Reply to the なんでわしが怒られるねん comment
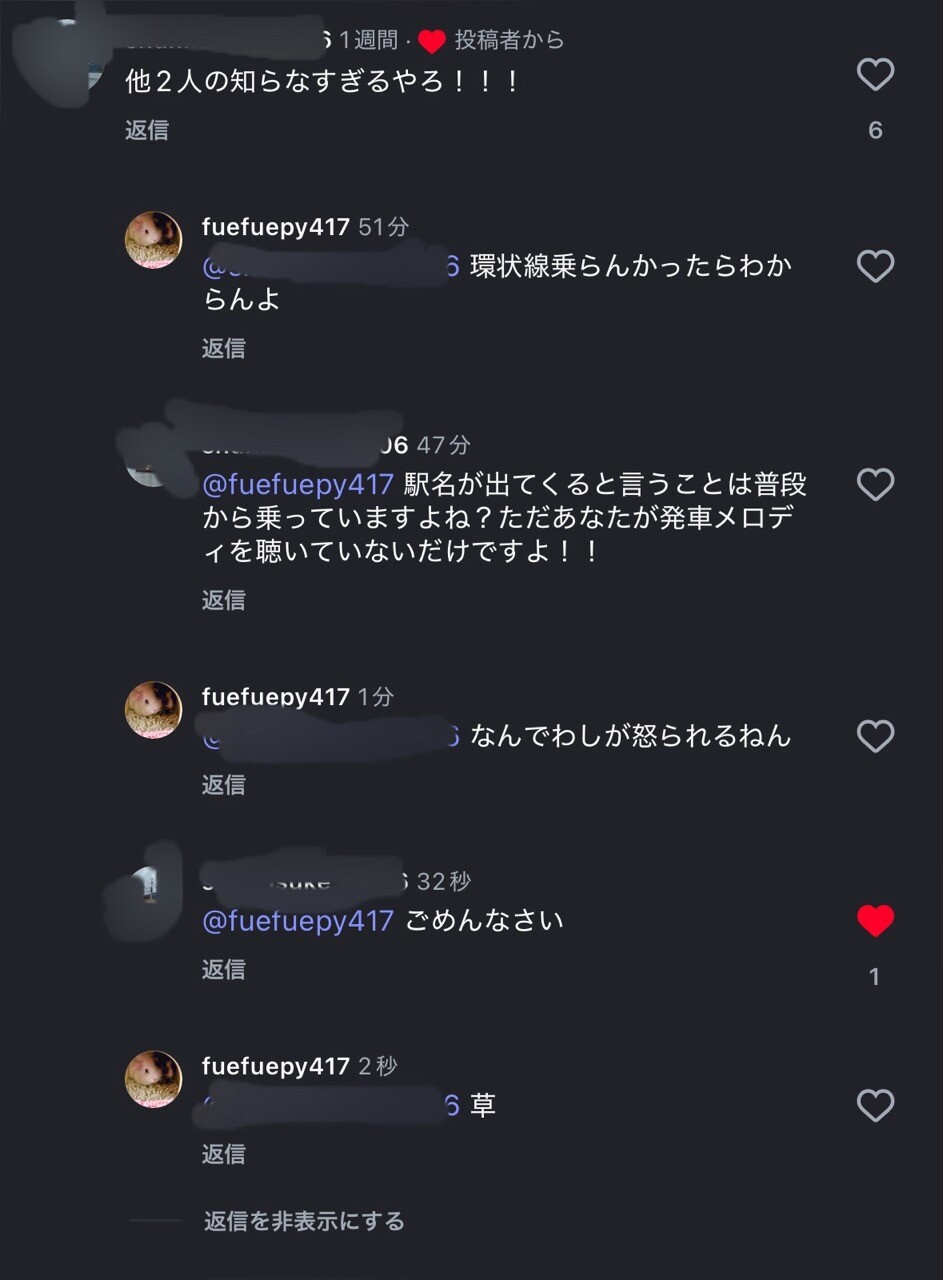This screenshot has width=943, height=1280. (223, 785)
